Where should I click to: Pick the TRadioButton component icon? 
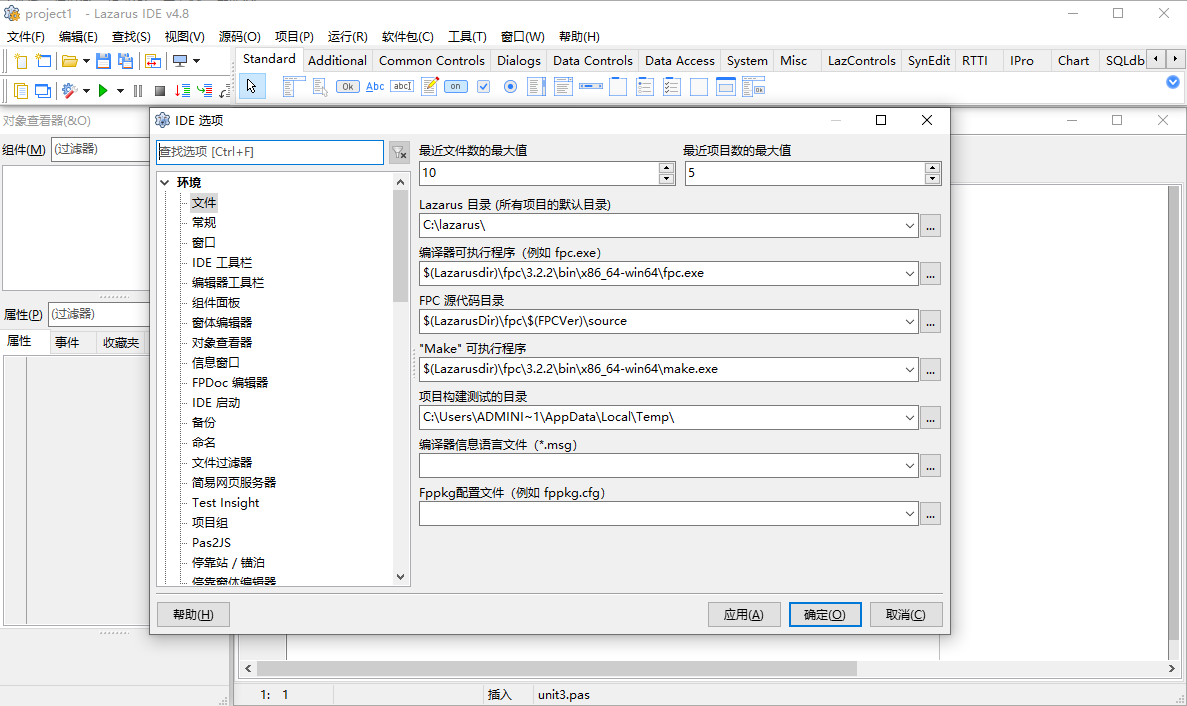tap(510, 87)
